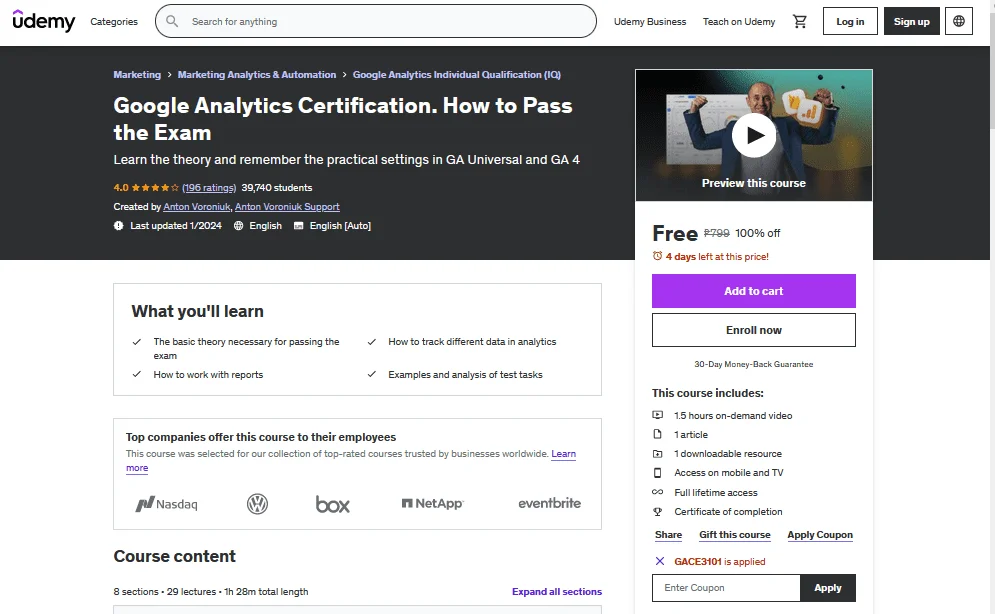
Task: Click the downloadable resource icon
Action: [x=657, y=454]
